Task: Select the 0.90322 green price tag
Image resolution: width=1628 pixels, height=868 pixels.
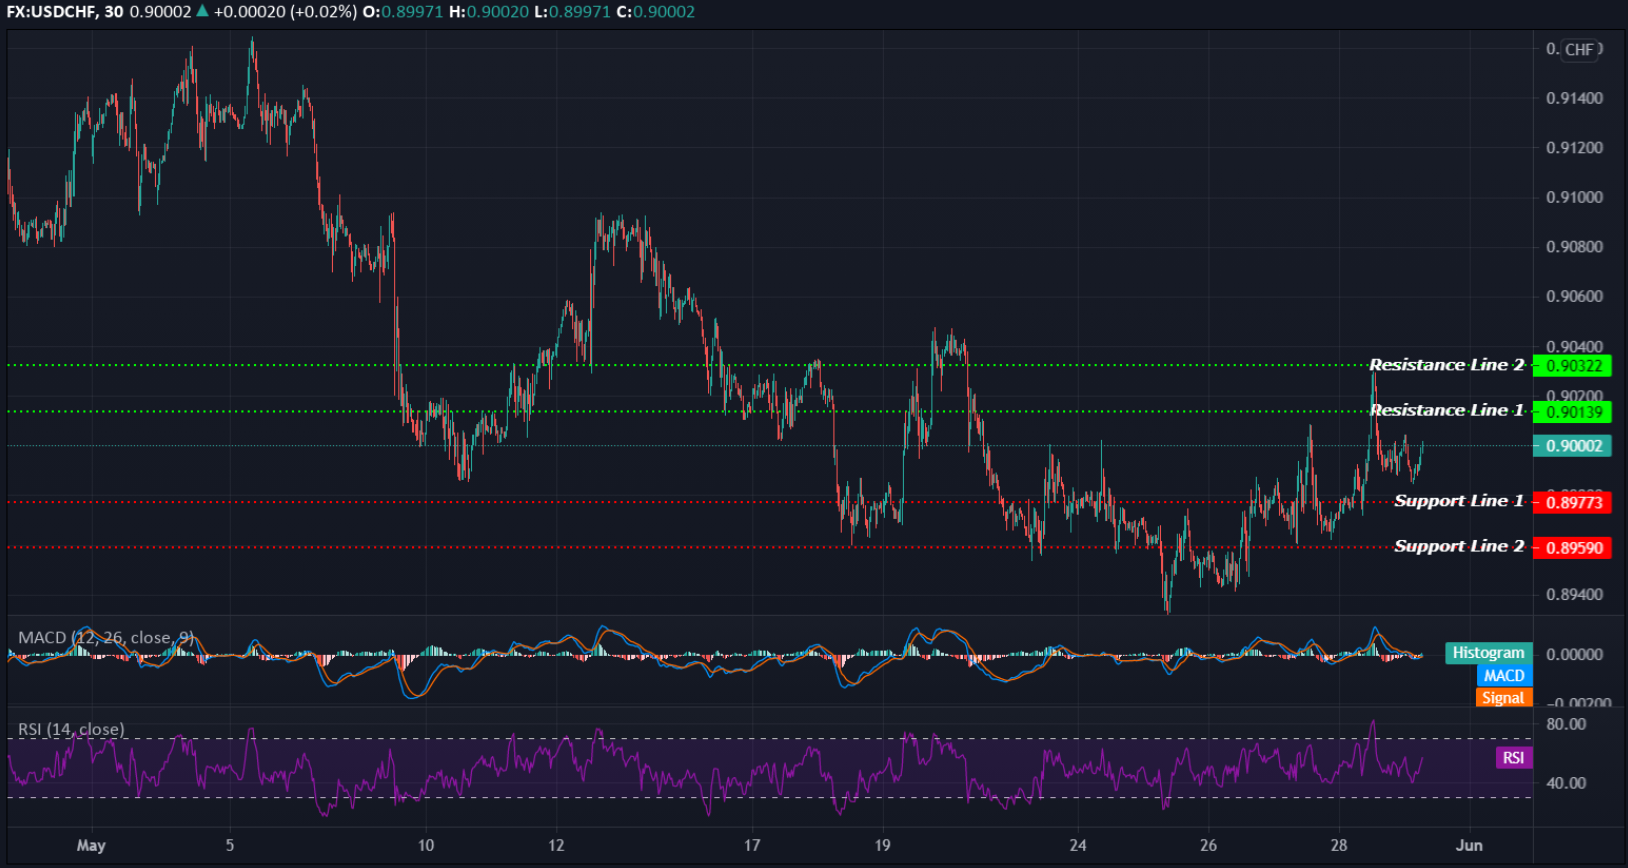Action: 1572,366
